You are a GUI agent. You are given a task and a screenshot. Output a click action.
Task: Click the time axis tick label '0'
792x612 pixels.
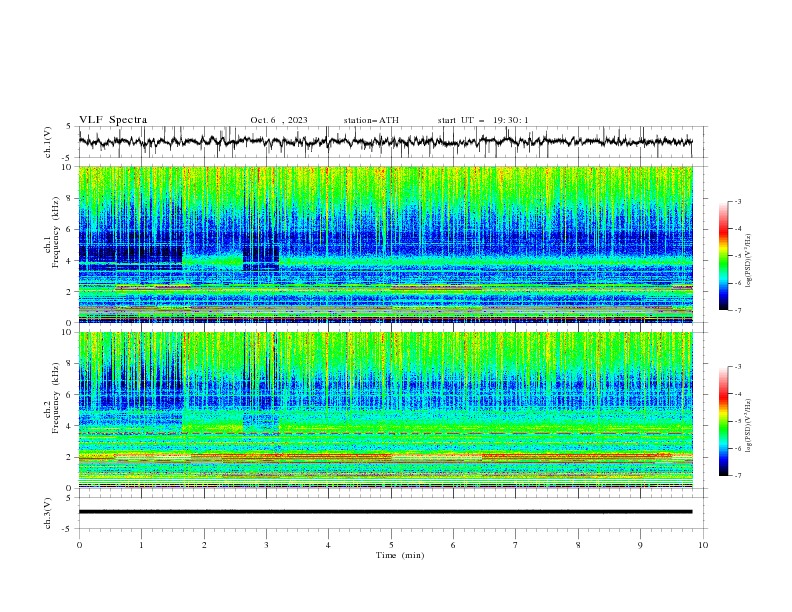[79, 545]
